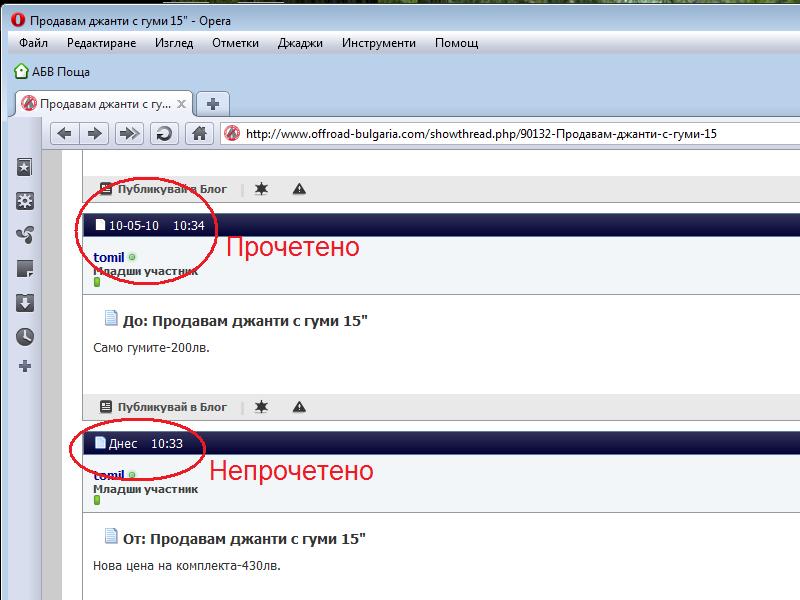Open the Джаджи menu
The image size is (800, 600).
300,43
